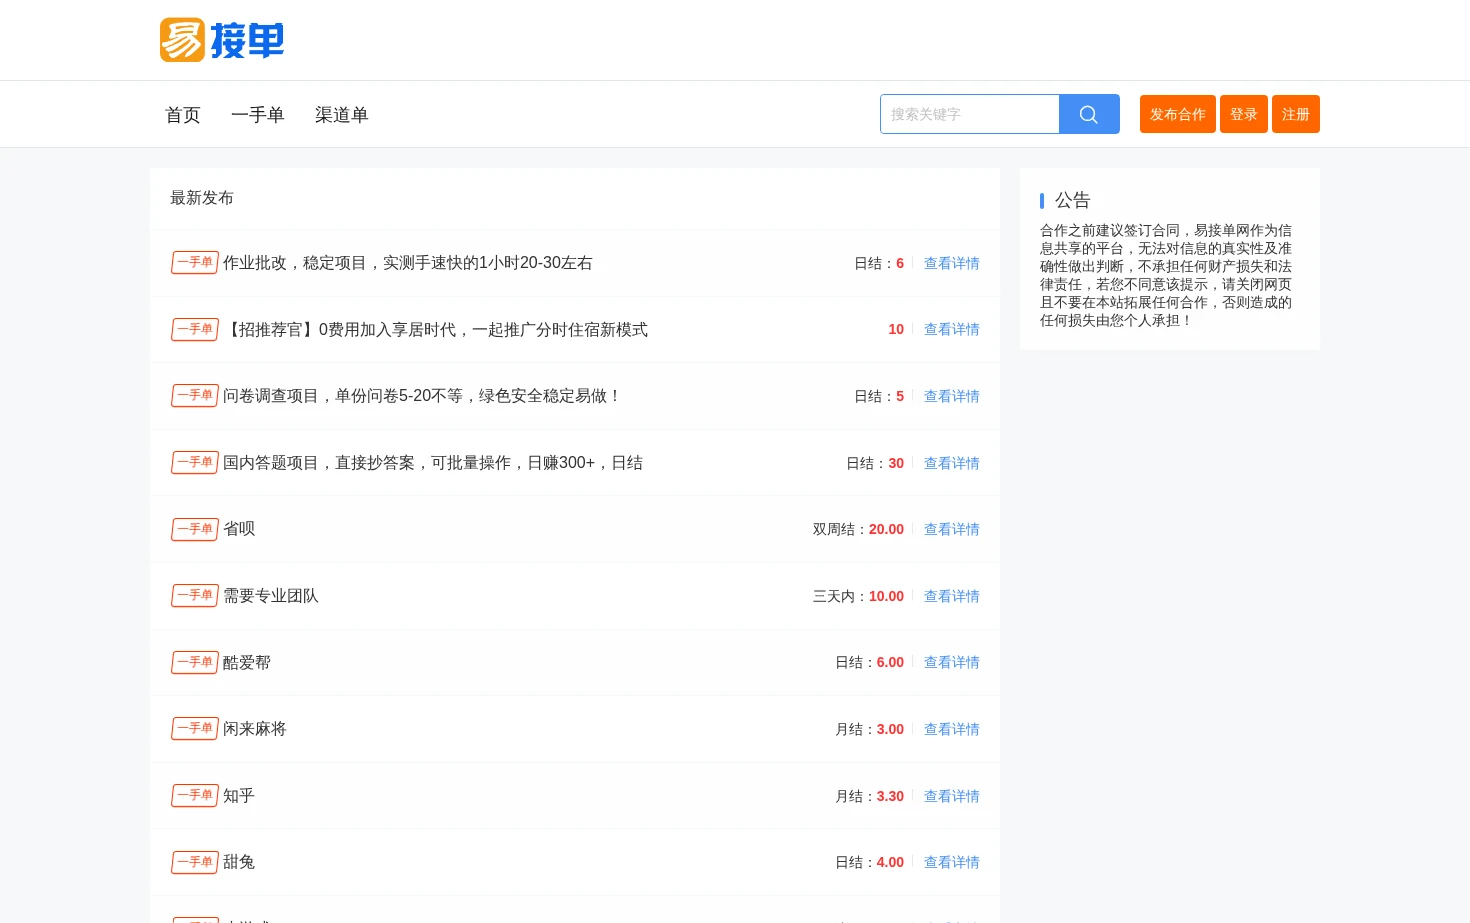
Task: Open the 知乎 listing title
Action: [x=239, y=796]
